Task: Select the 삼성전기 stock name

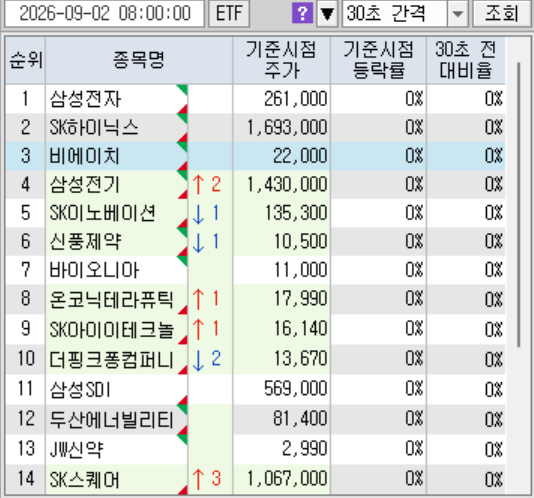Action: click(x=84, y=185)
